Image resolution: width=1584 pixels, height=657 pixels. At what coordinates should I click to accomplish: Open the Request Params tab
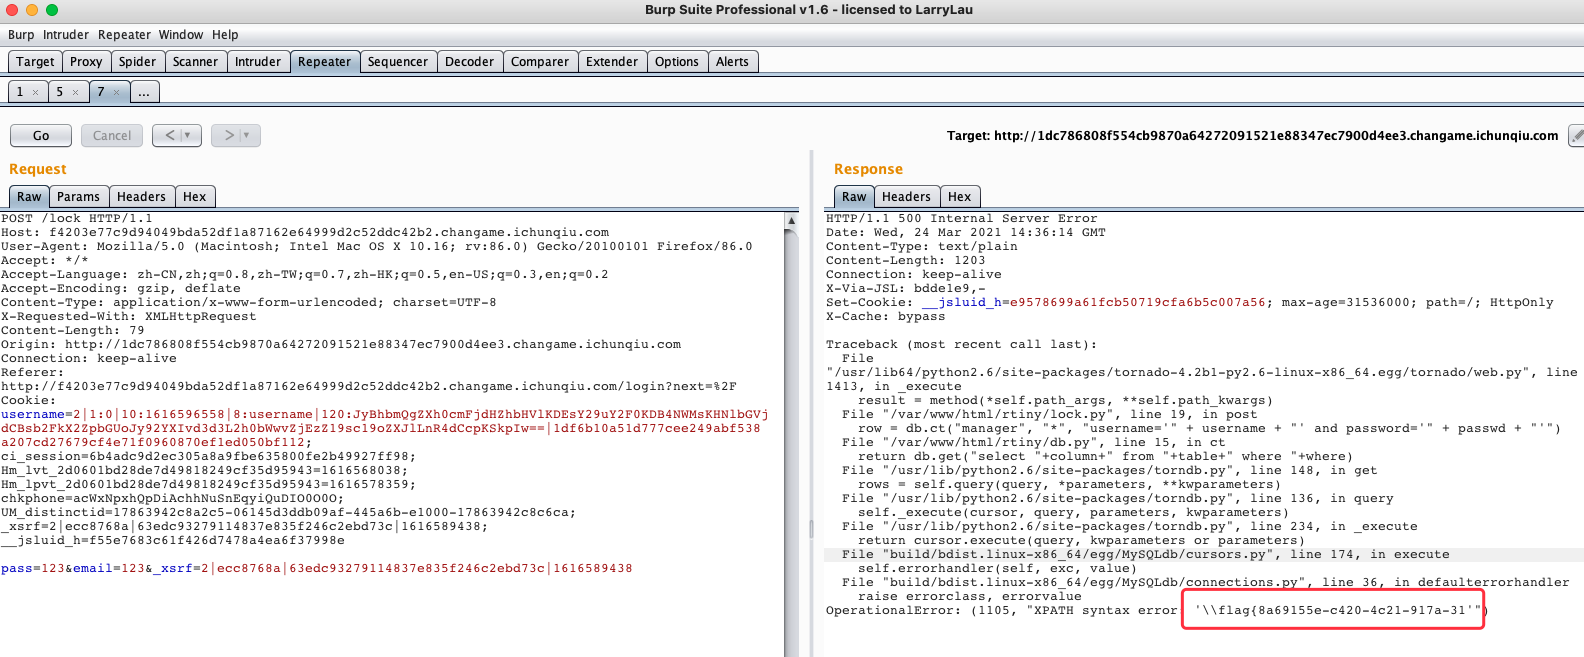click(x=78, y=197)
